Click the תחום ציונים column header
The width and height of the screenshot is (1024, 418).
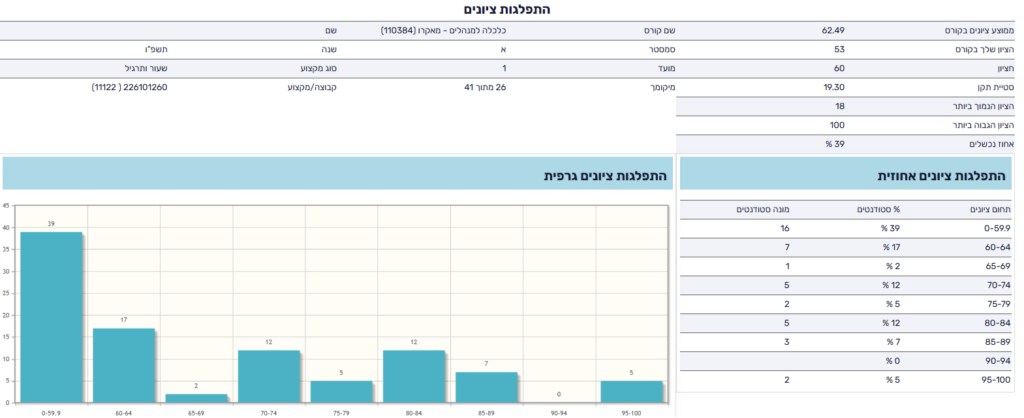[984, 209]
